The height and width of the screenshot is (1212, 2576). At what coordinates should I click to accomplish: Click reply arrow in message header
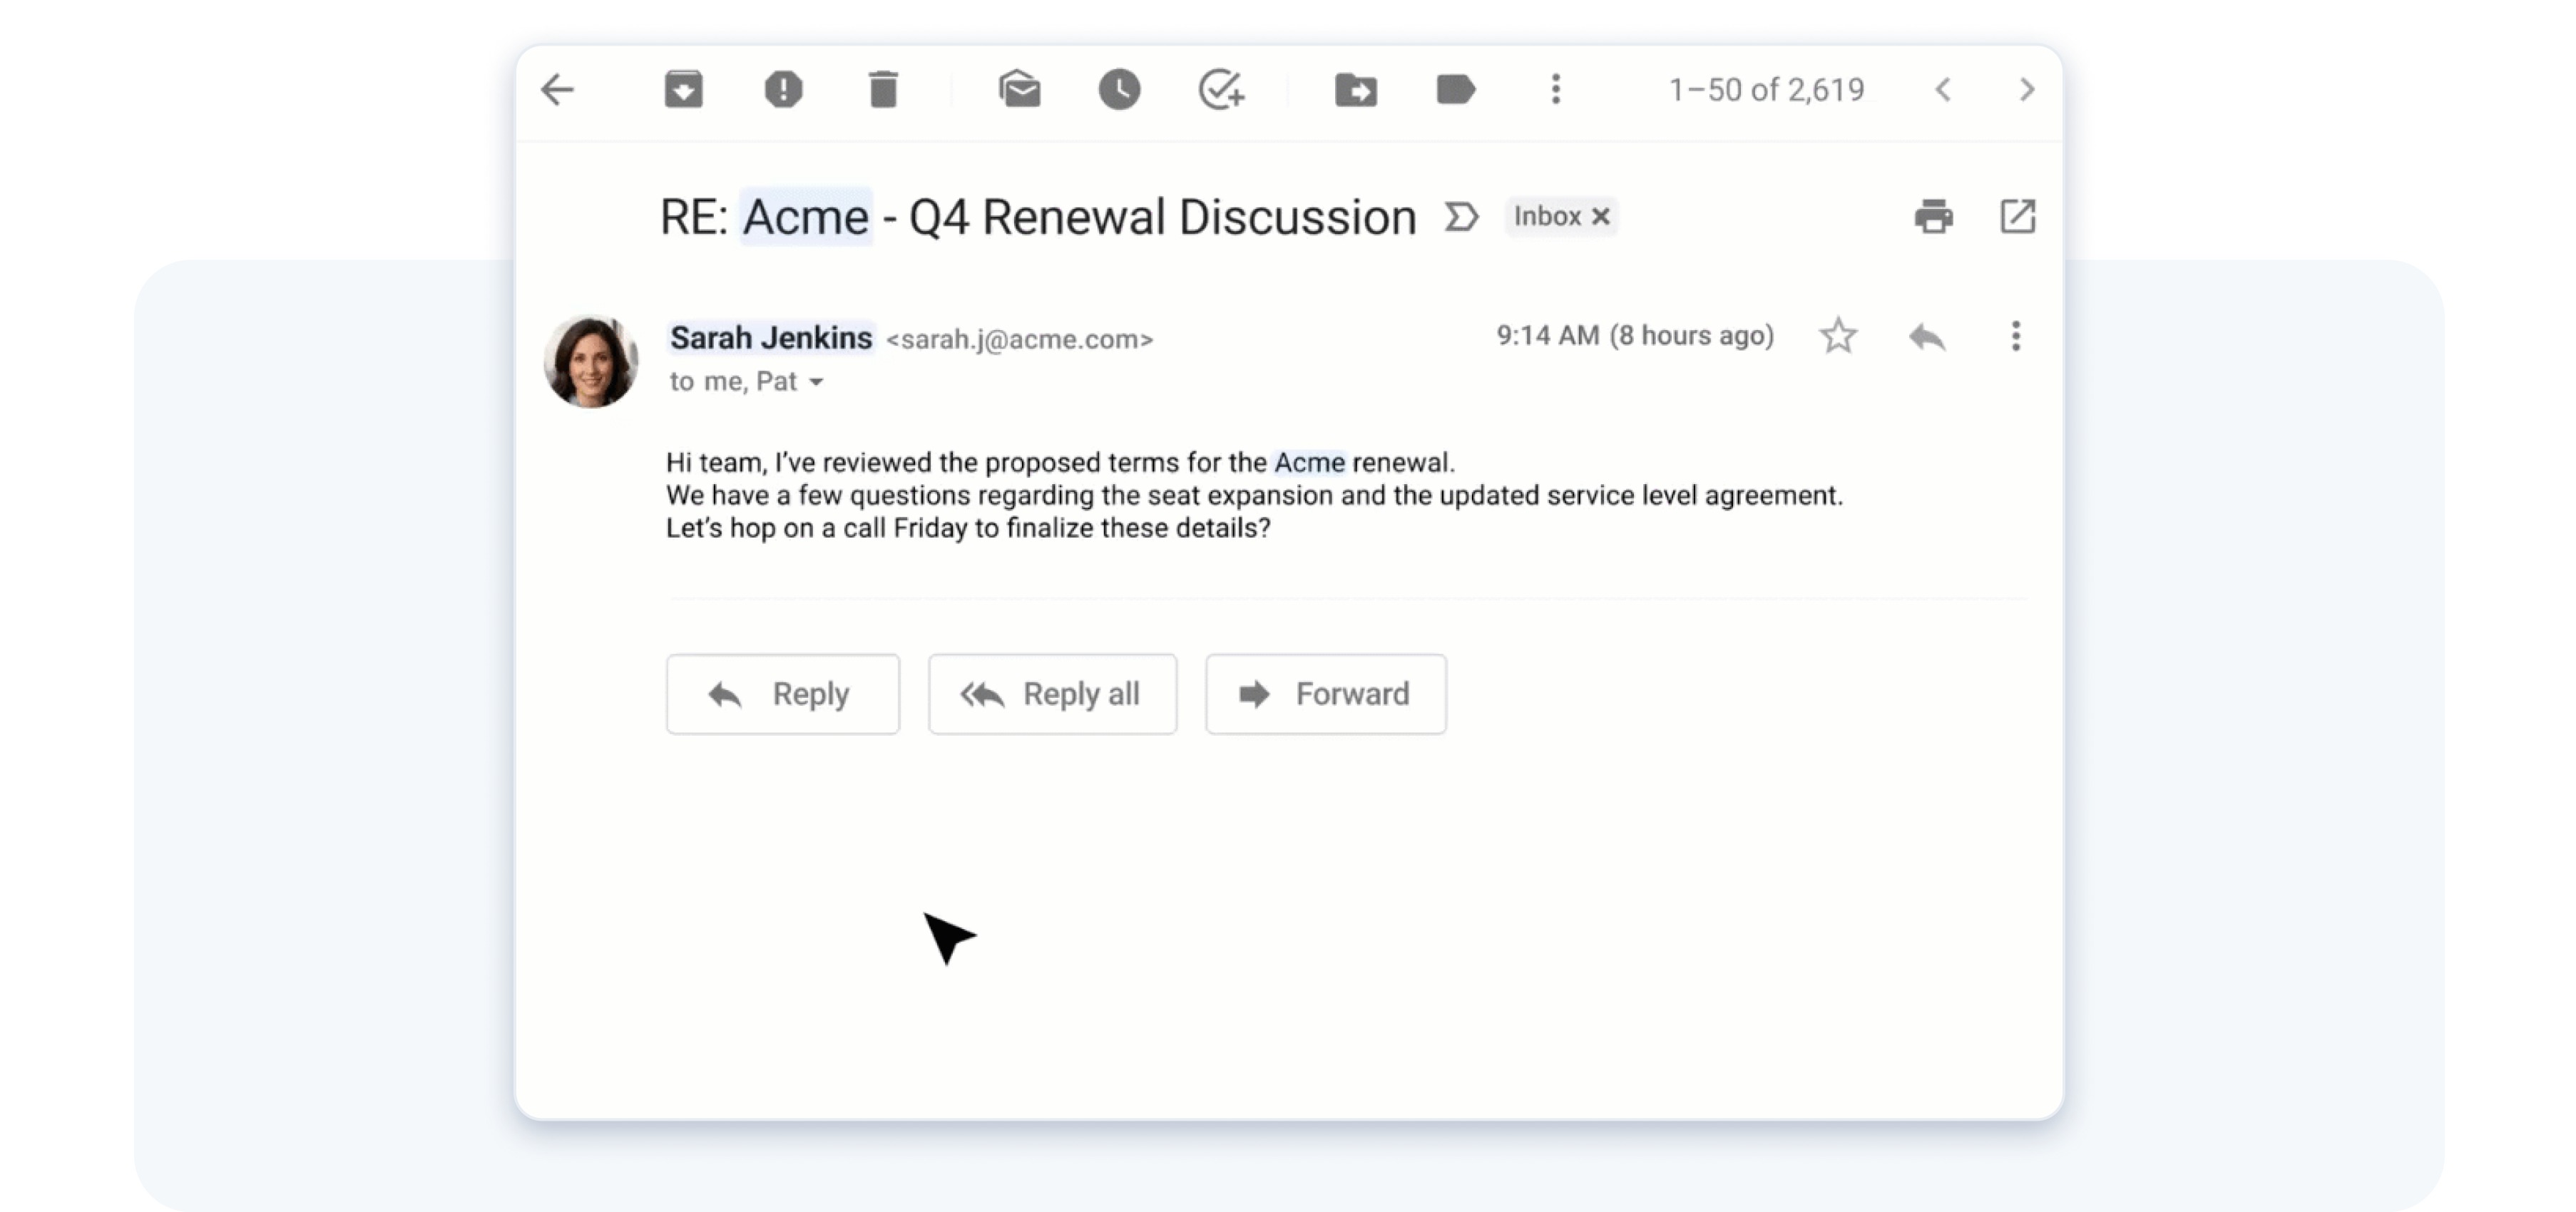1927,337
